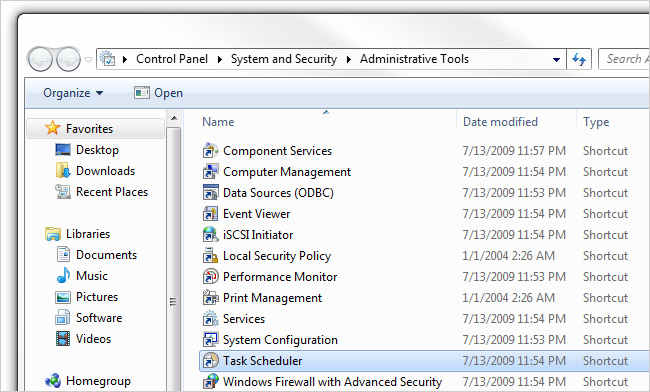The height and width of the screenshot is (392, 650).
Task: Click the Favorites star icon
Action: (x=53, y=128)
